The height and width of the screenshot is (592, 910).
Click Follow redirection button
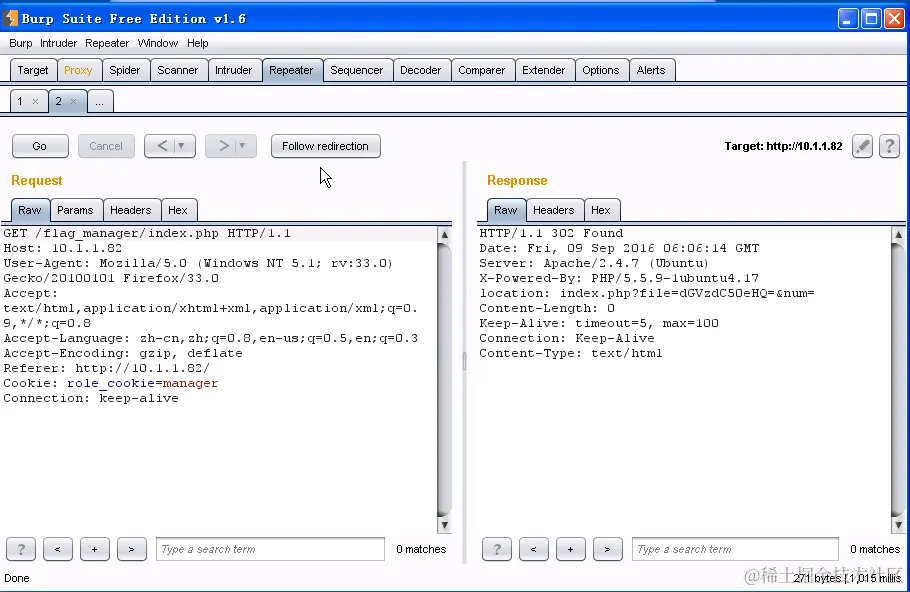pyautogui.click(x=326, y=146)
